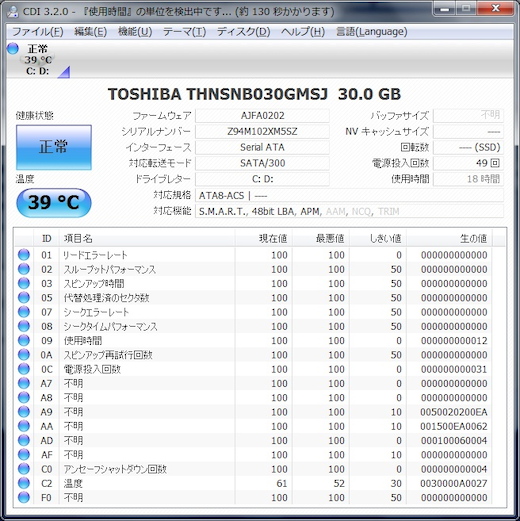Click status circle for 05 代替処理済のセクタ数
The image size is (520, 521).
point(24,298)
